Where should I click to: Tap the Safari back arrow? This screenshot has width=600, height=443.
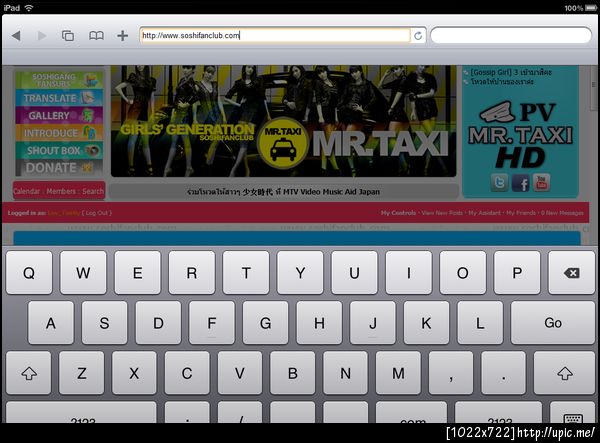click(x=16, y=36)
